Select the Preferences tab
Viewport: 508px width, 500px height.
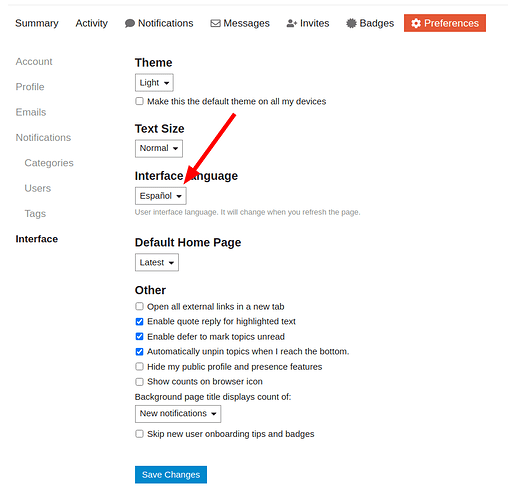(445, 23)
